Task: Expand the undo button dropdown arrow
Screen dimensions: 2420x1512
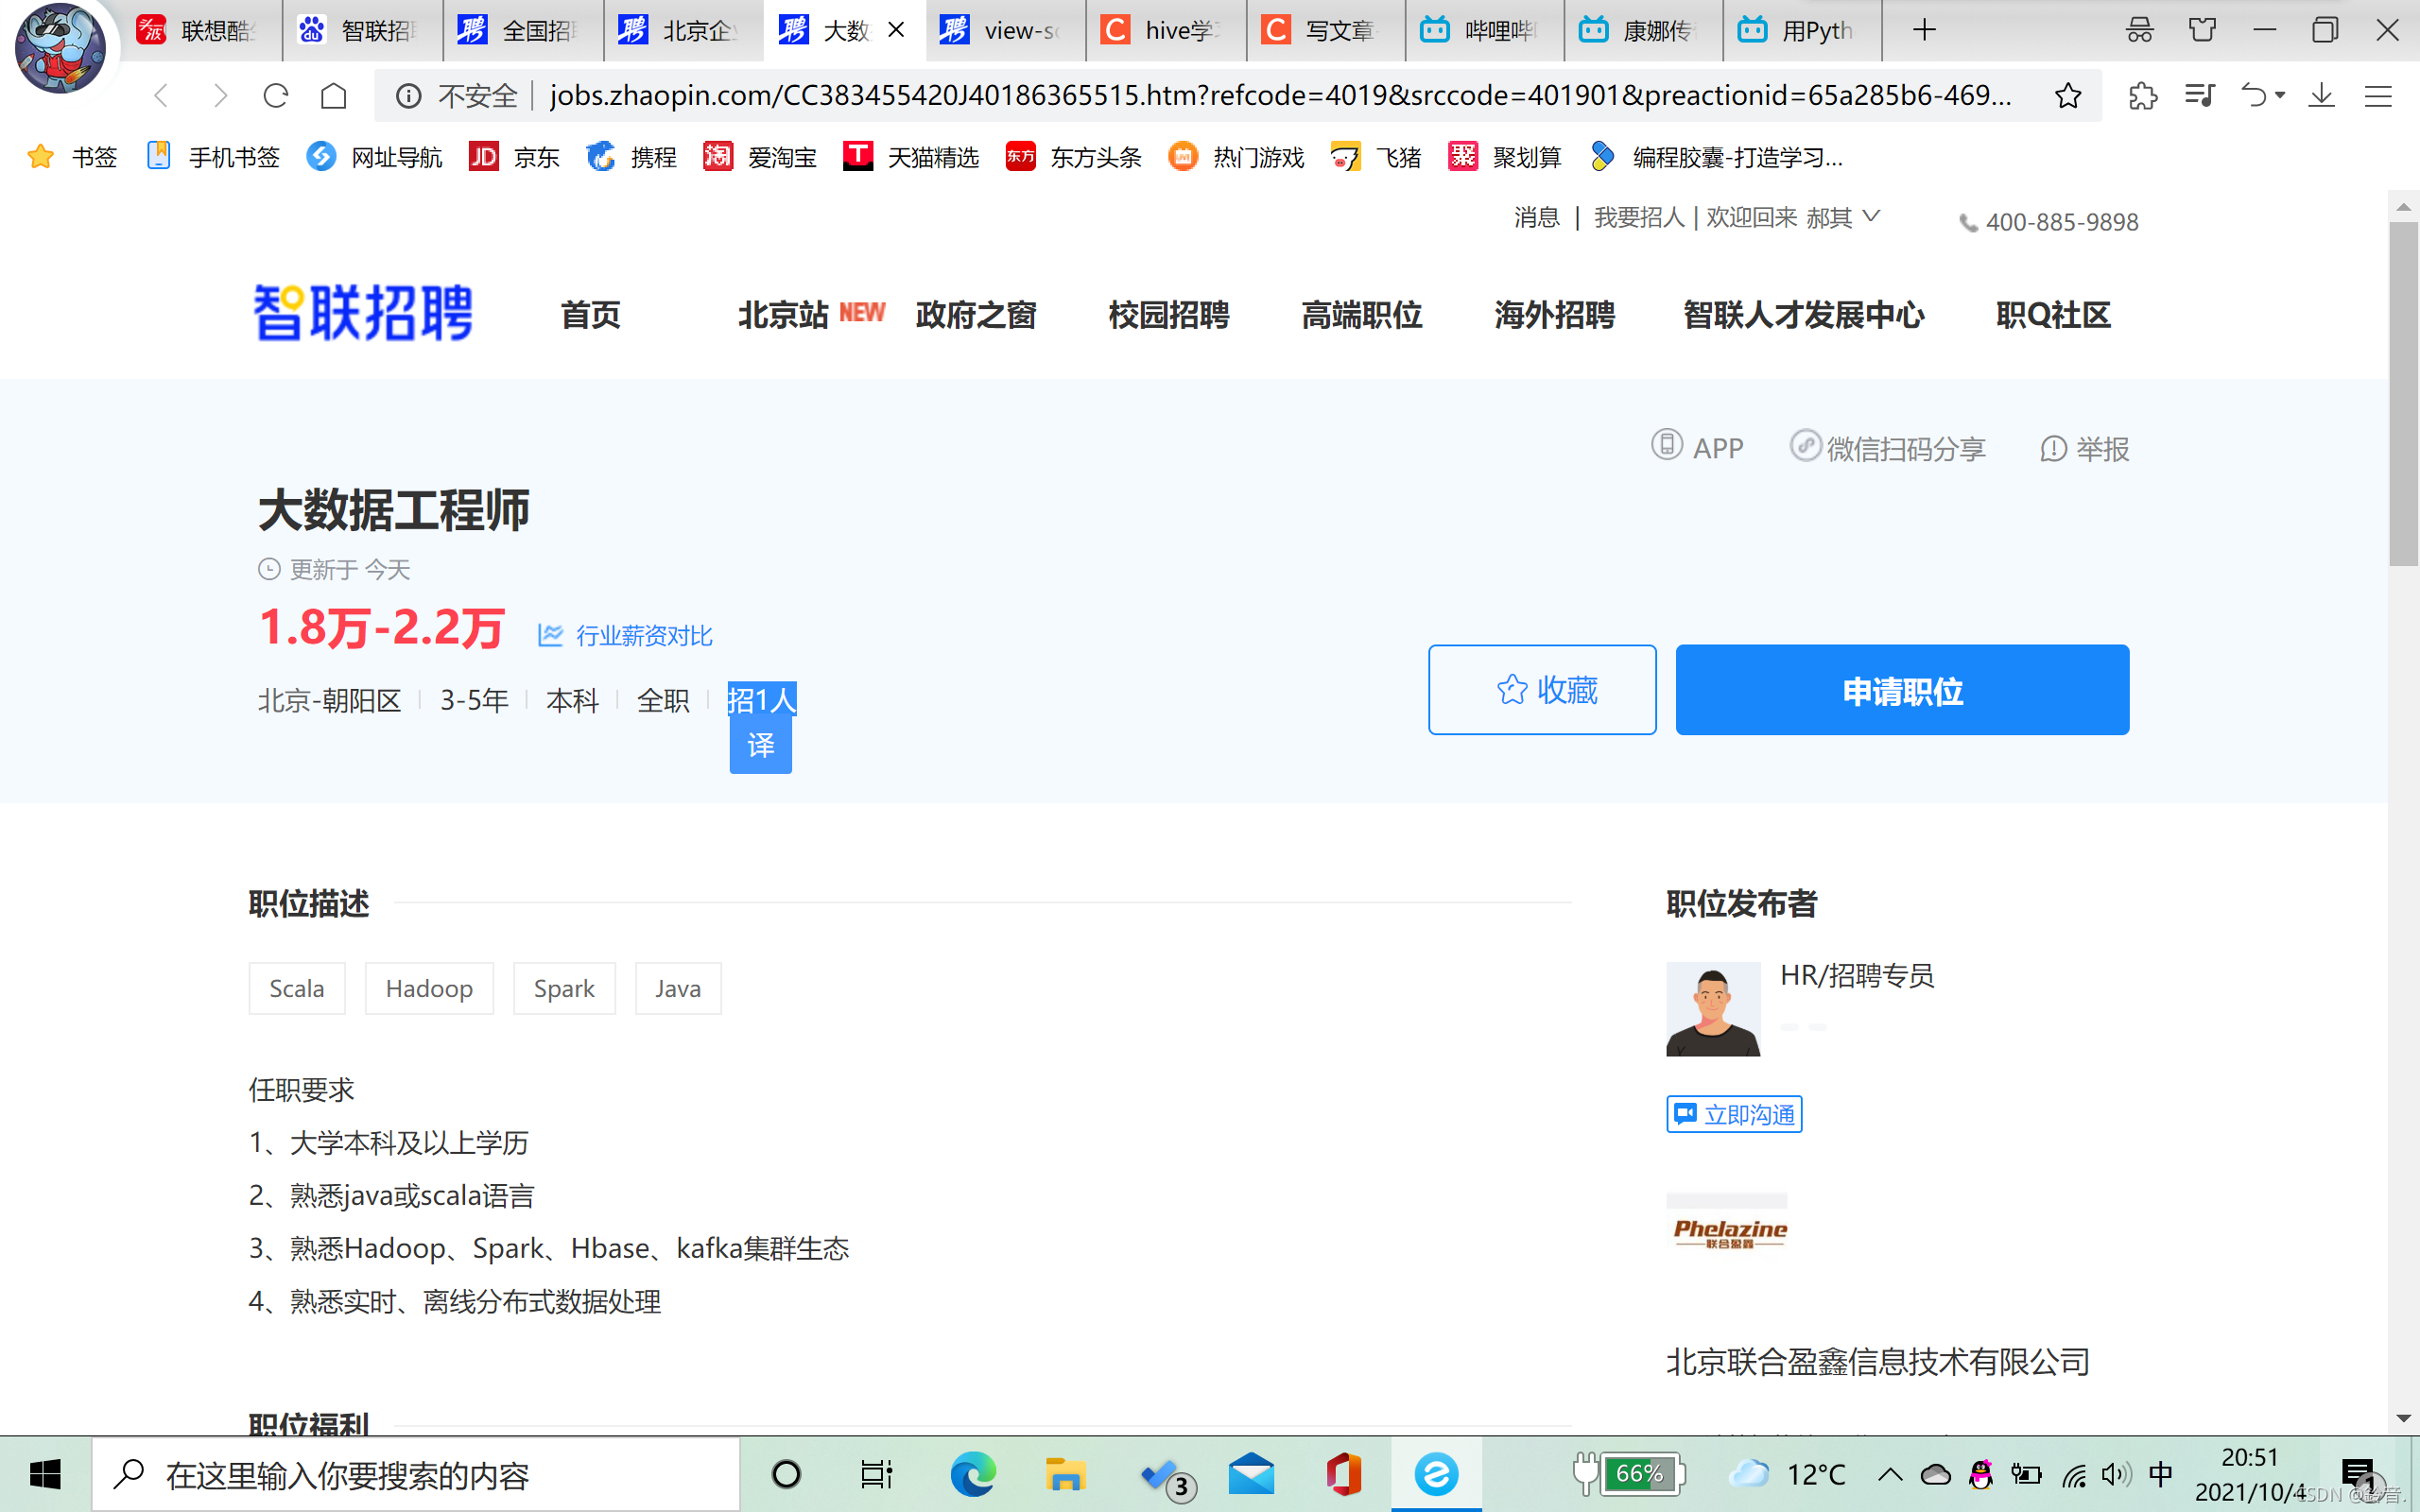Action: pyautogui.click(x=2281, y=96)
